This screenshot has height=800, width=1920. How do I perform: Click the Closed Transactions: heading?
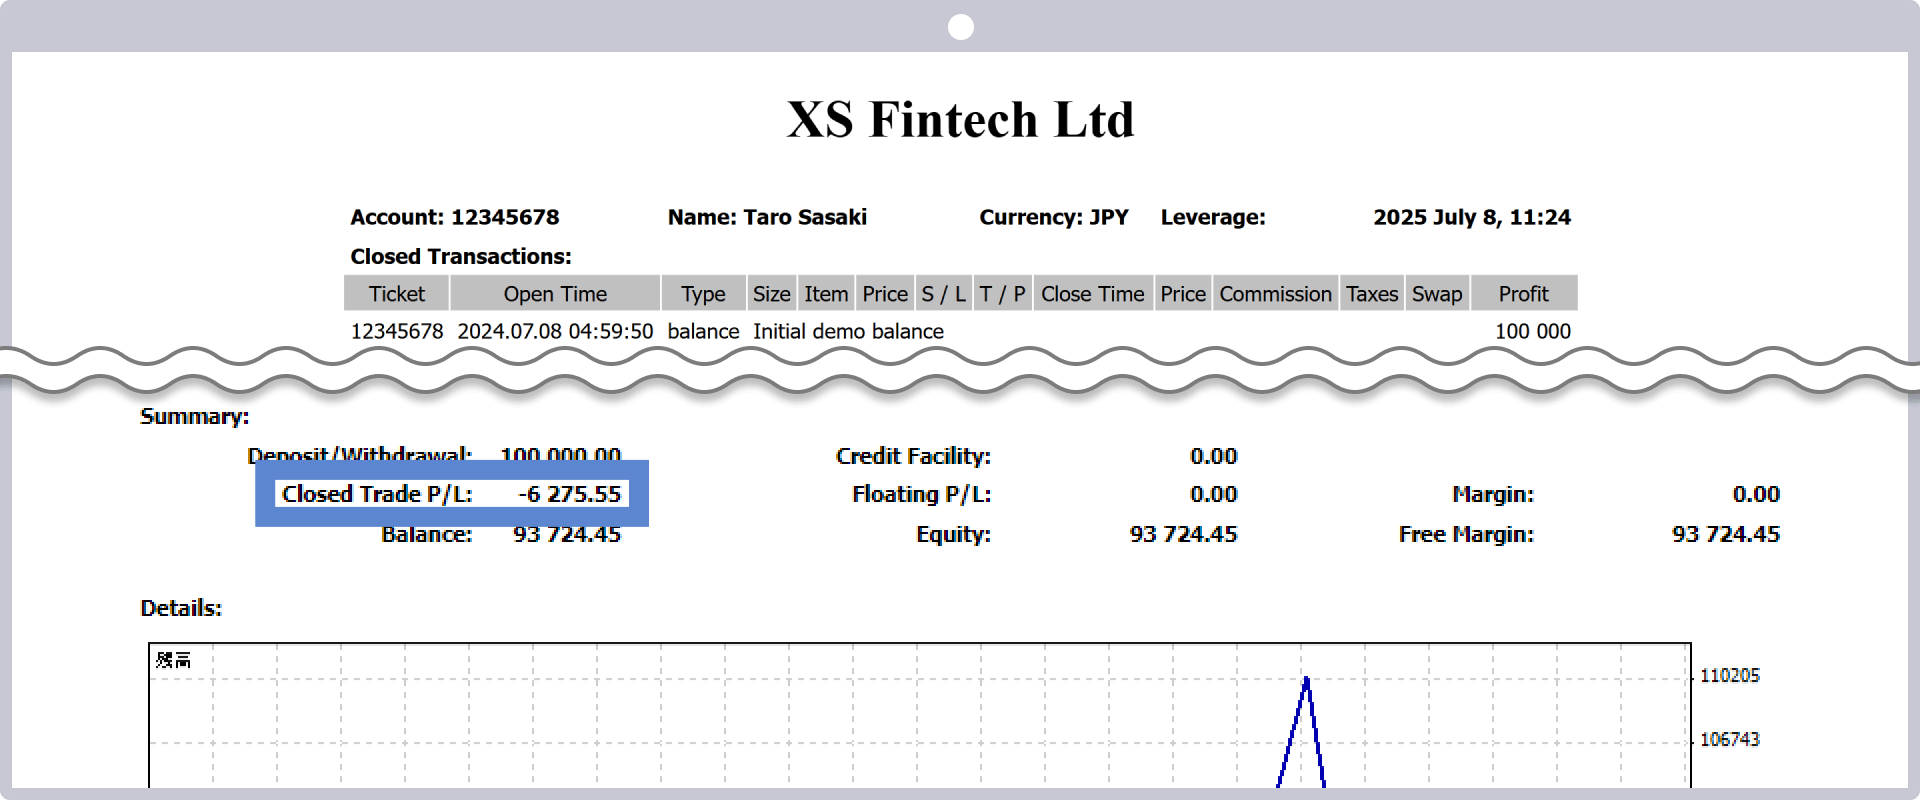pyautogui.click(x=460, y=256)
